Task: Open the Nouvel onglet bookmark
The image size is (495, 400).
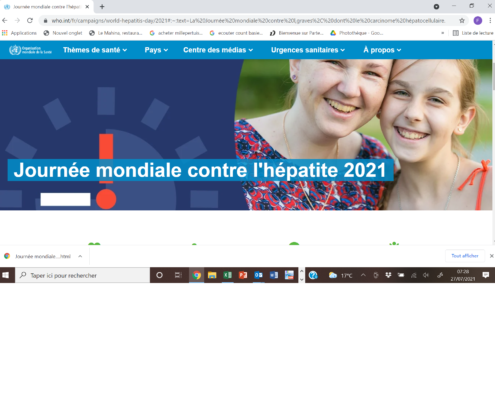Action: tap(63, 33)
